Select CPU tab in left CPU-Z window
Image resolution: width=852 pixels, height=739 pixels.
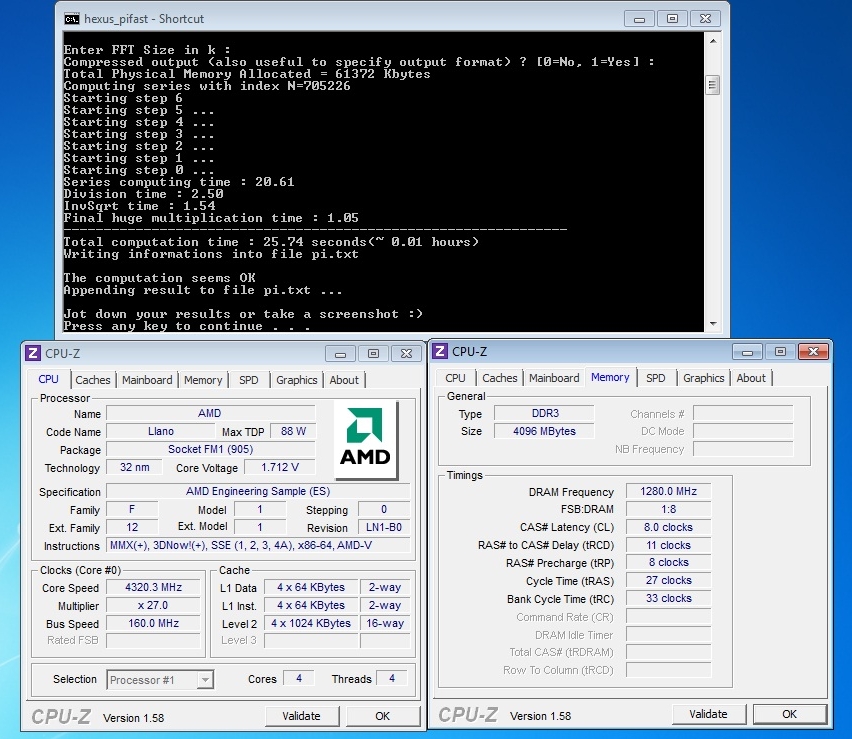click(x=48, y=379)
